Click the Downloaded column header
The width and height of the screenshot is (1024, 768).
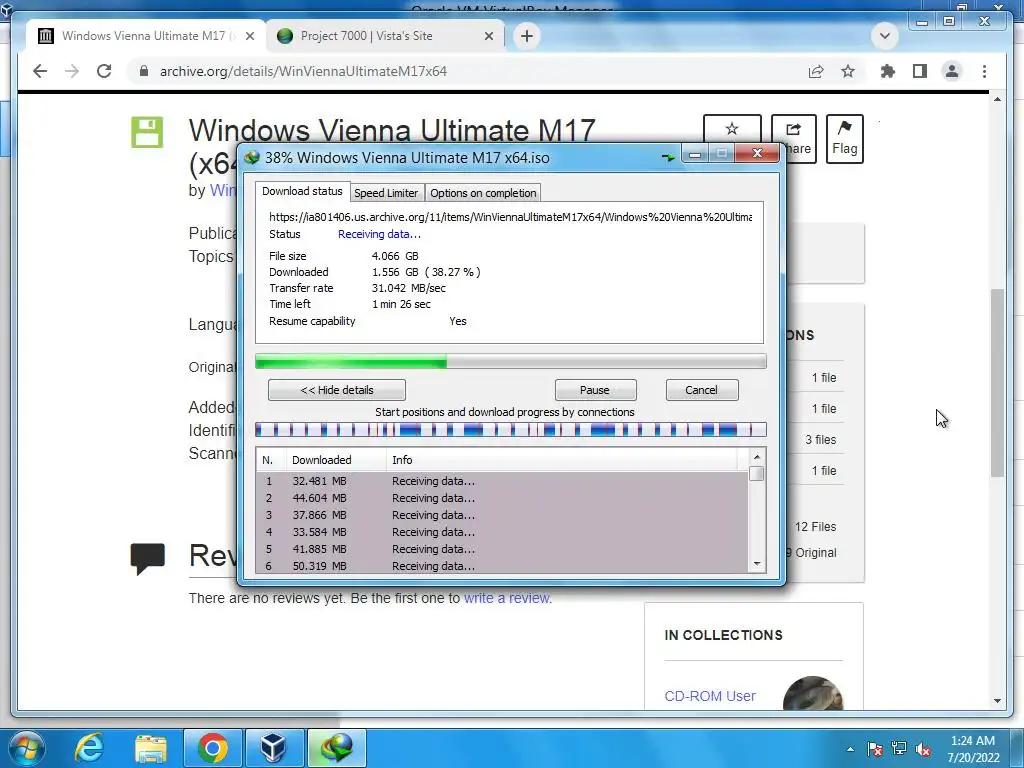(x=336, y=460)
